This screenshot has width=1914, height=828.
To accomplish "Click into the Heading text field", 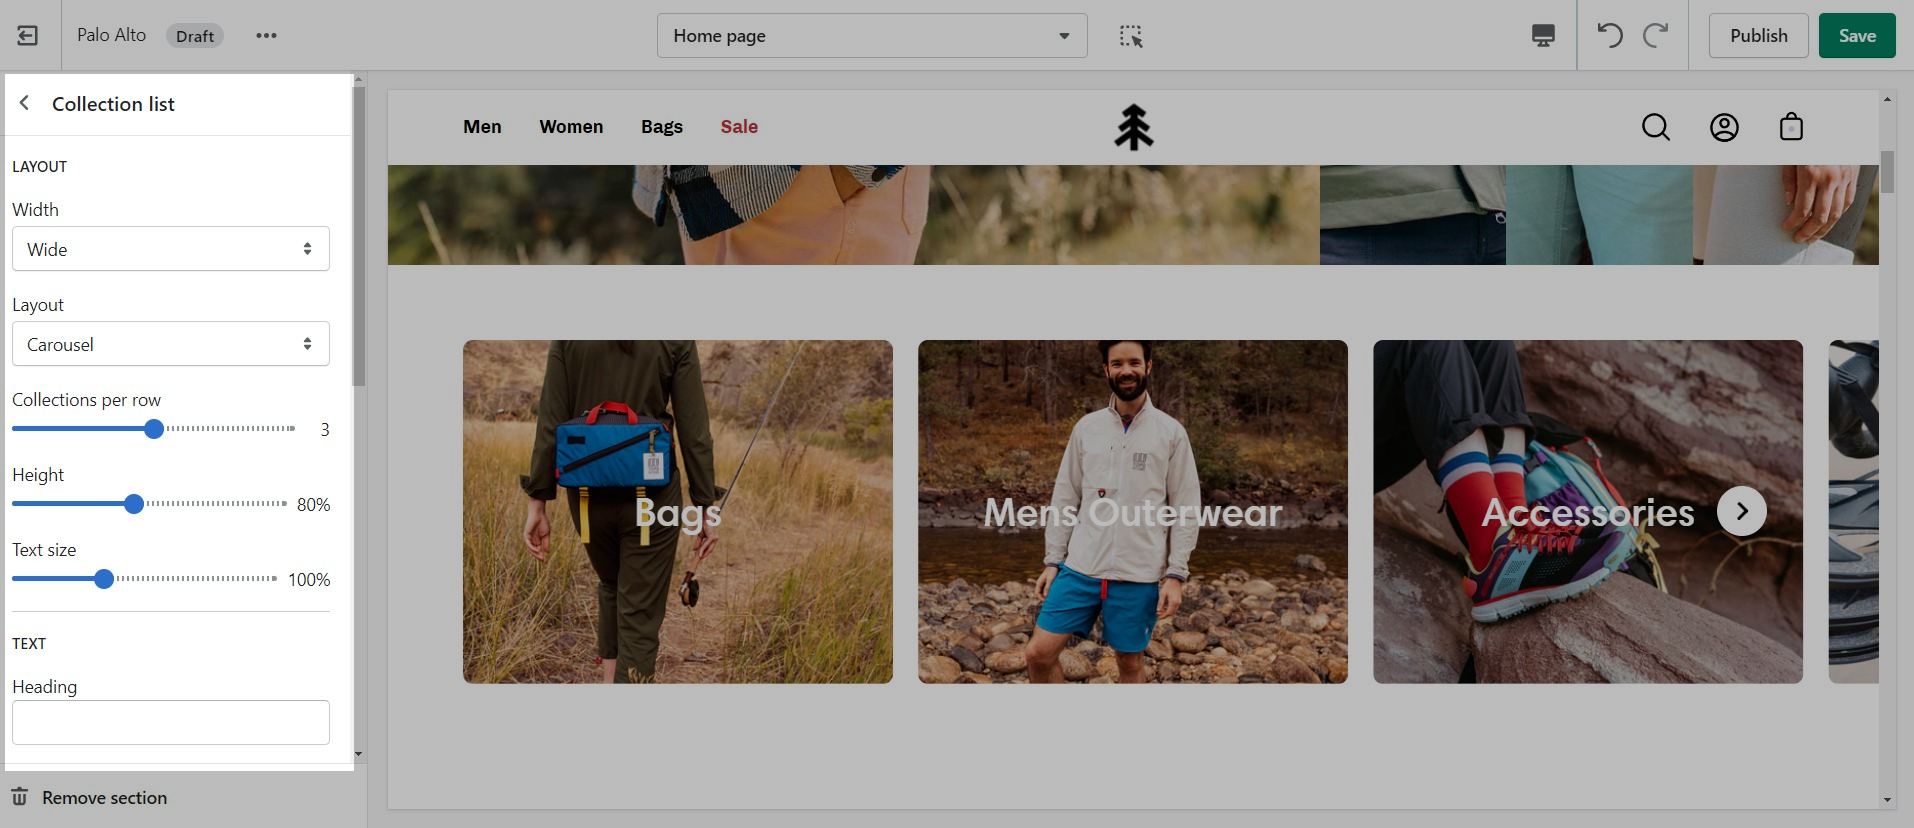I will [x=171, y=722].
